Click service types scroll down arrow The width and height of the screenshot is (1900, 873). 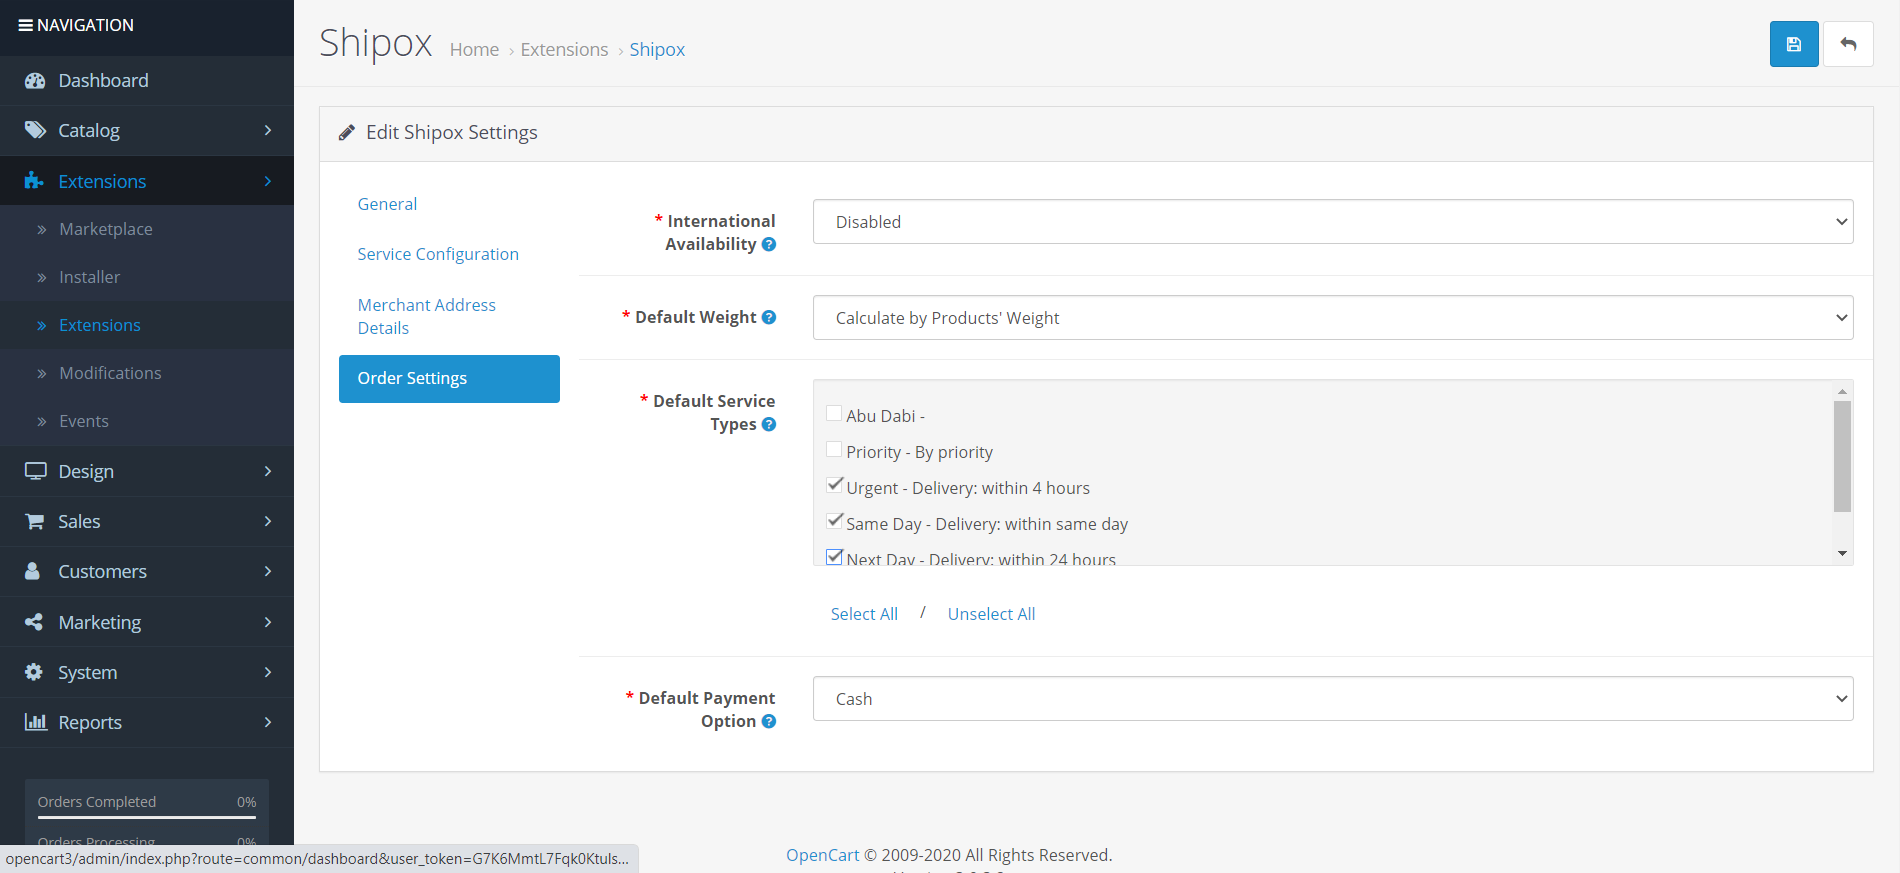[1842, 553]
